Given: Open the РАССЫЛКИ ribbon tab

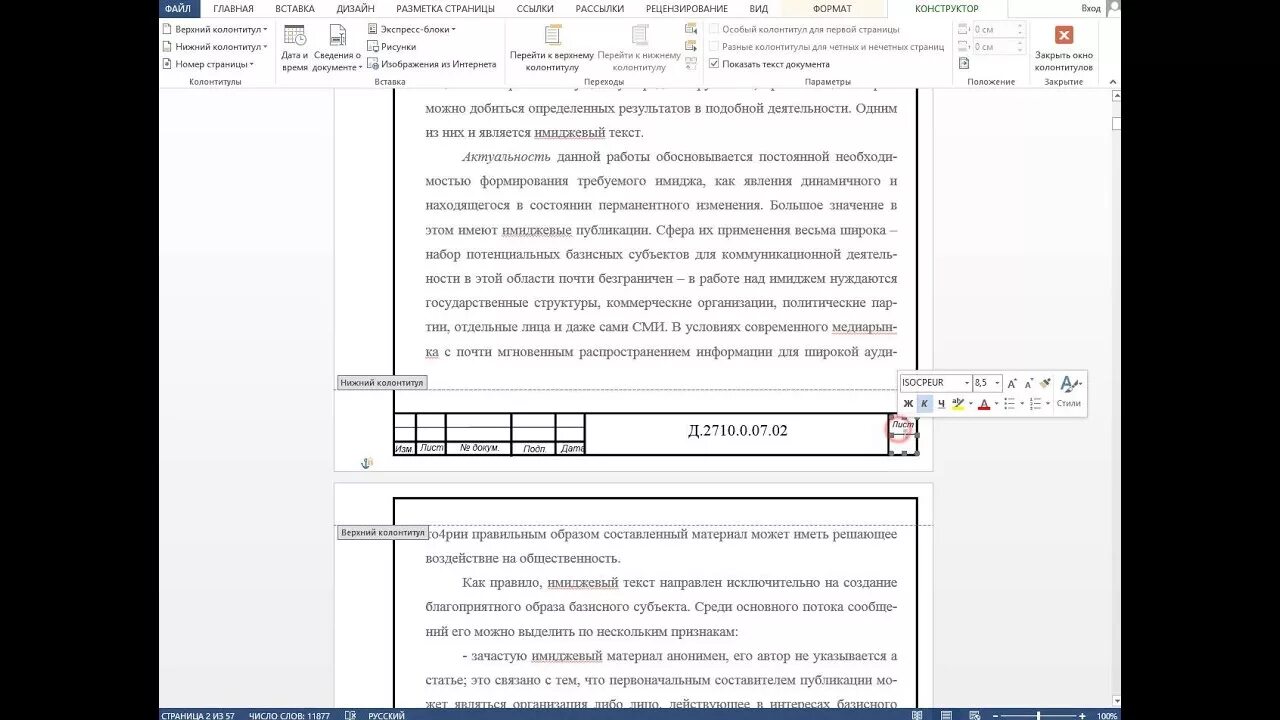Looking at the screenshot, I should [600, 9].
